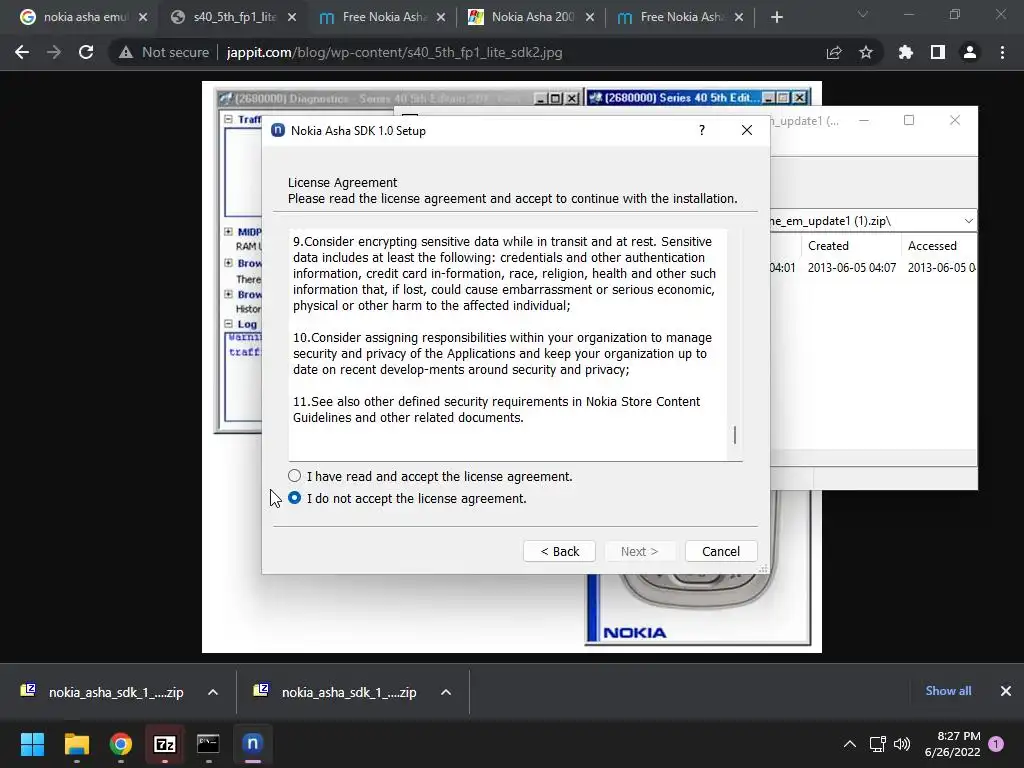Switch to s40_5th_fp1_lite tab
This screenshot has height=768, width=1024.
click(x=232, y=17)
